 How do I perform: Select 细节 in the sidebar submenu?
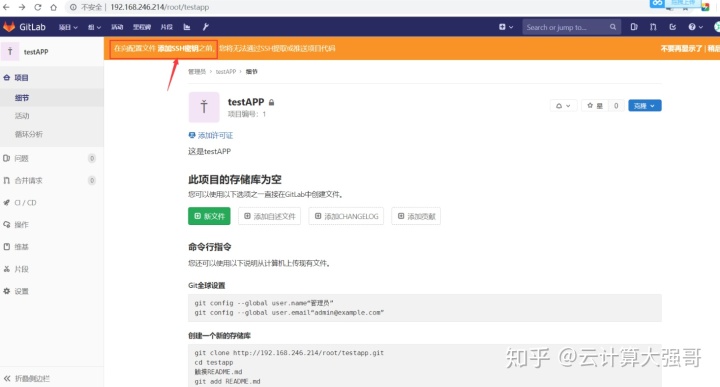tap(52, 98)
